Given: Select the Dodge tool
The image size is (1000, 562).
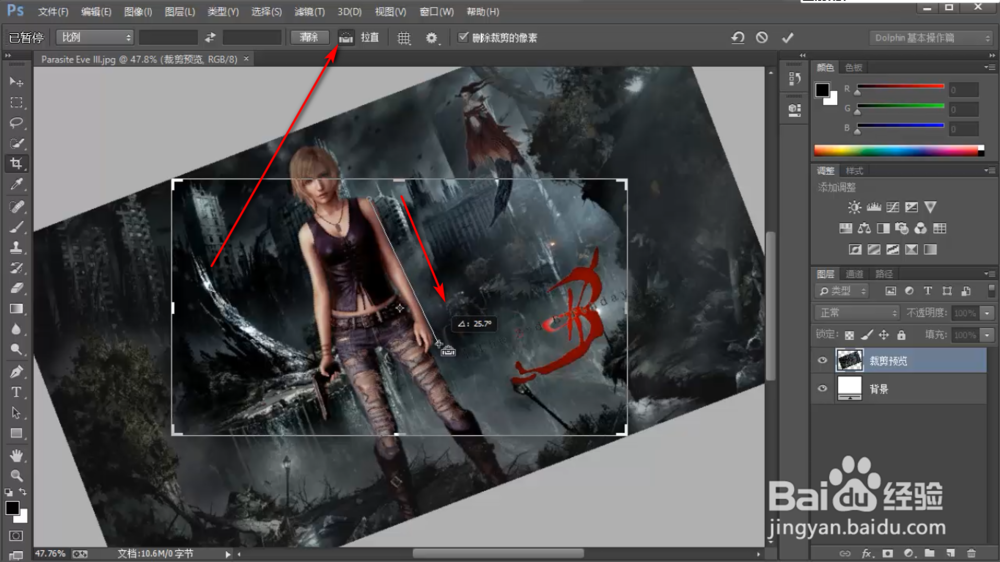Looking at the screenshot, I should tap(16, 350).
